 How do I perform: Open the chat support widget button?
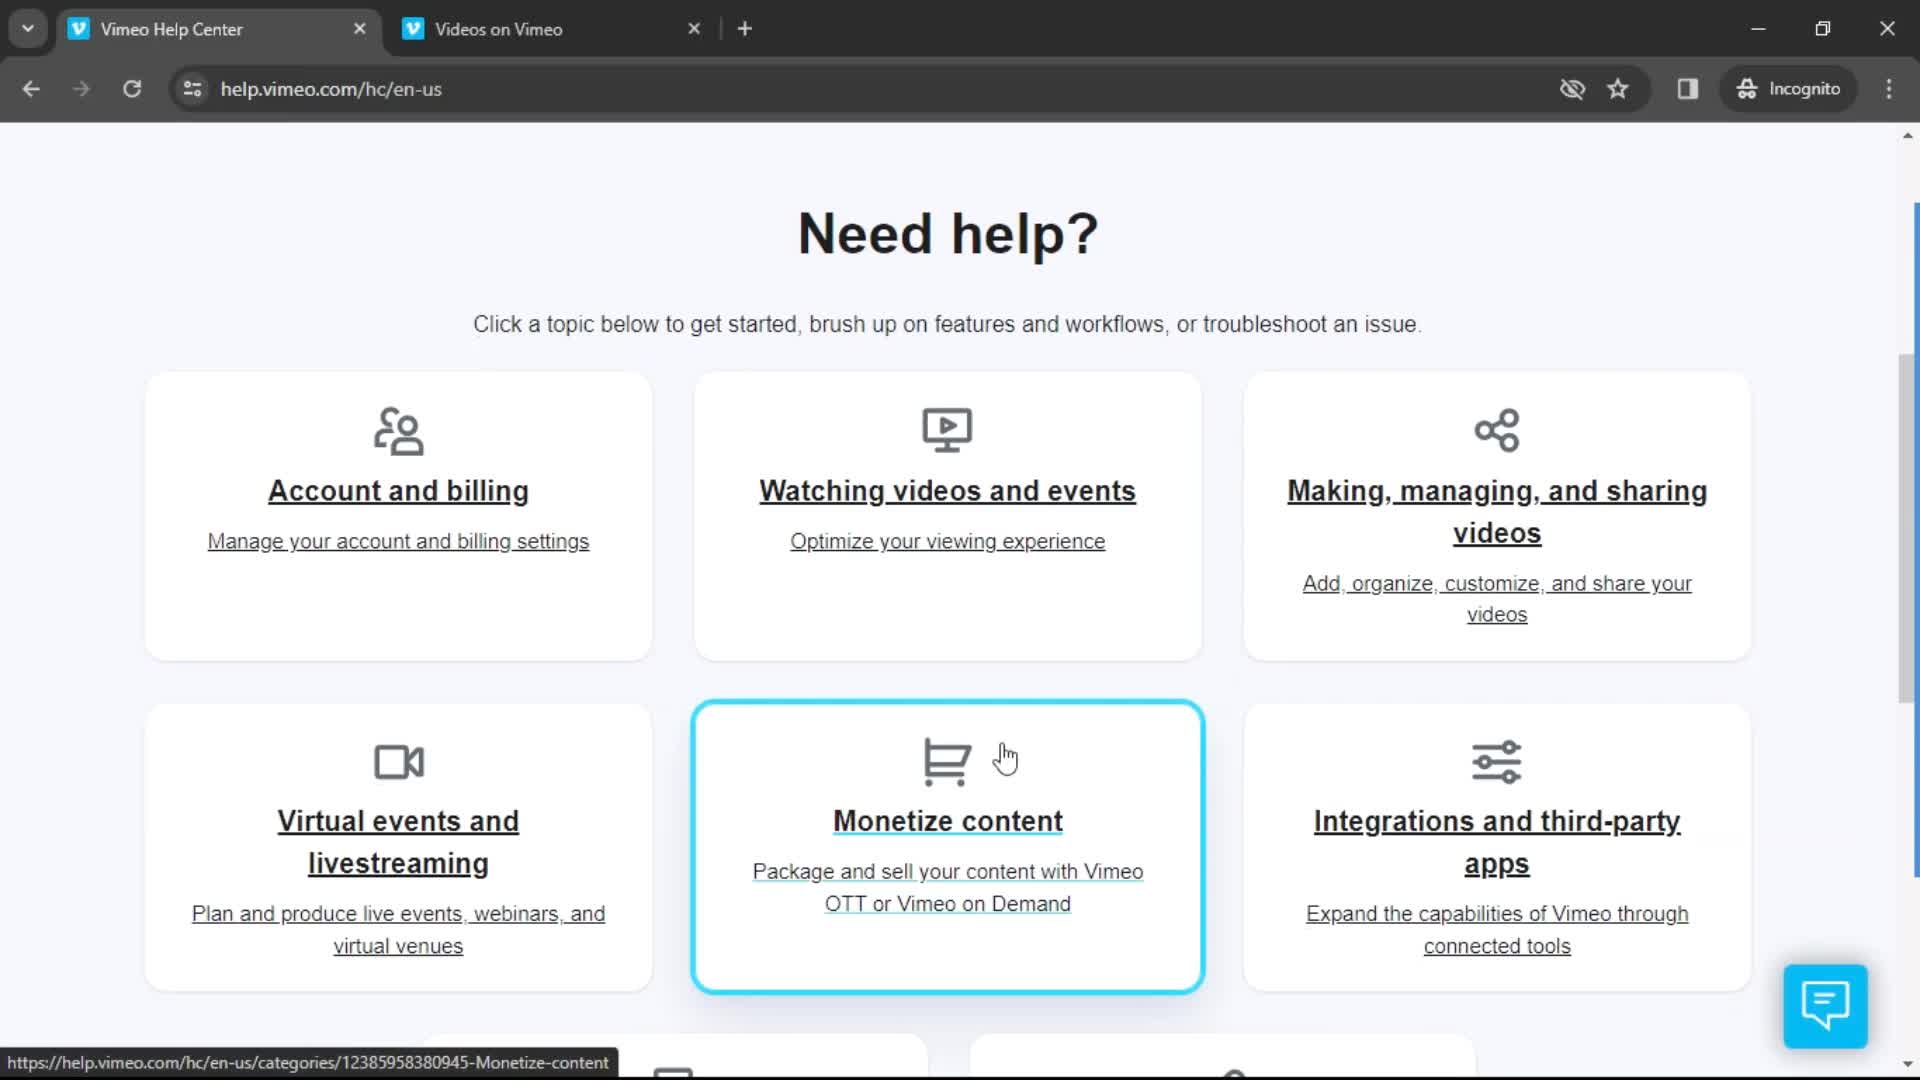[x=1825, y=1006]
